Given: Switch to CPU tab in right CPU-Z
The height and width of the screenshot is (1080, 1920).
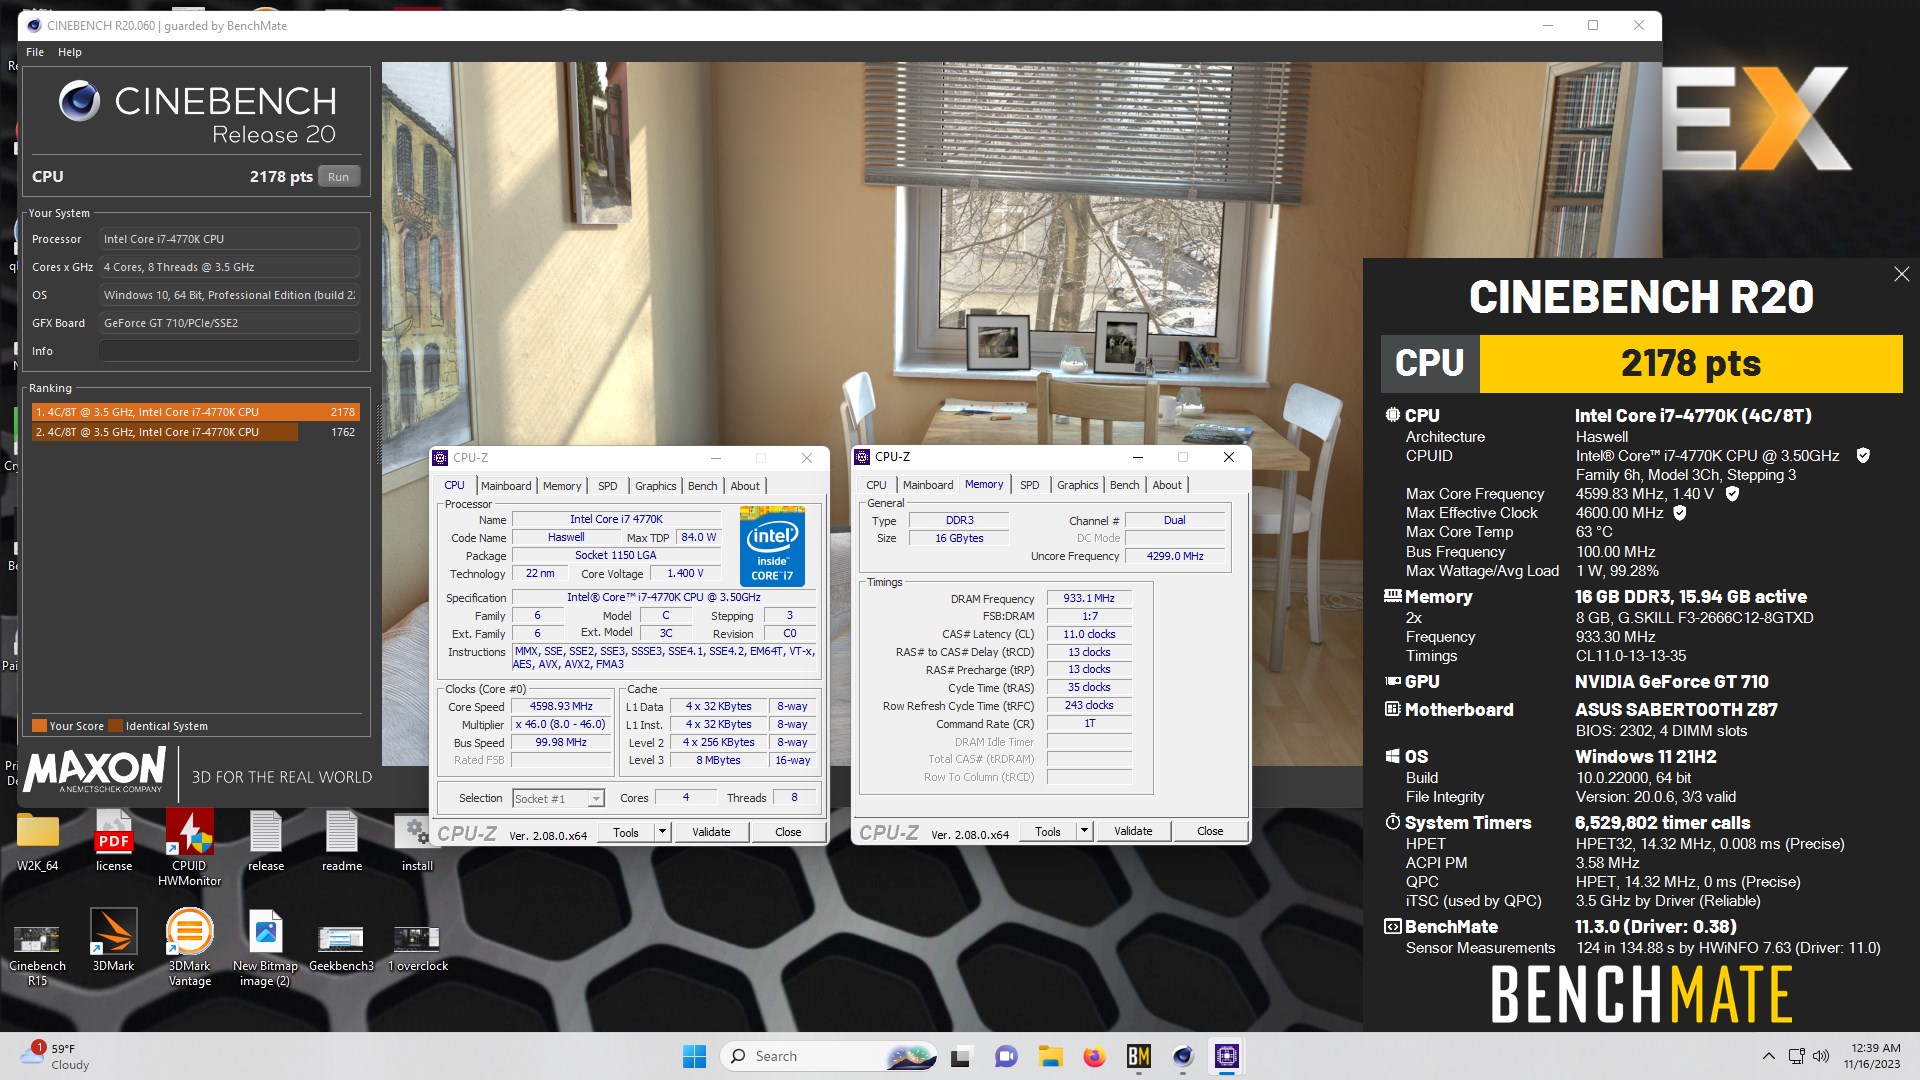Looking at the screenshot, I should (x=876, y=485).
